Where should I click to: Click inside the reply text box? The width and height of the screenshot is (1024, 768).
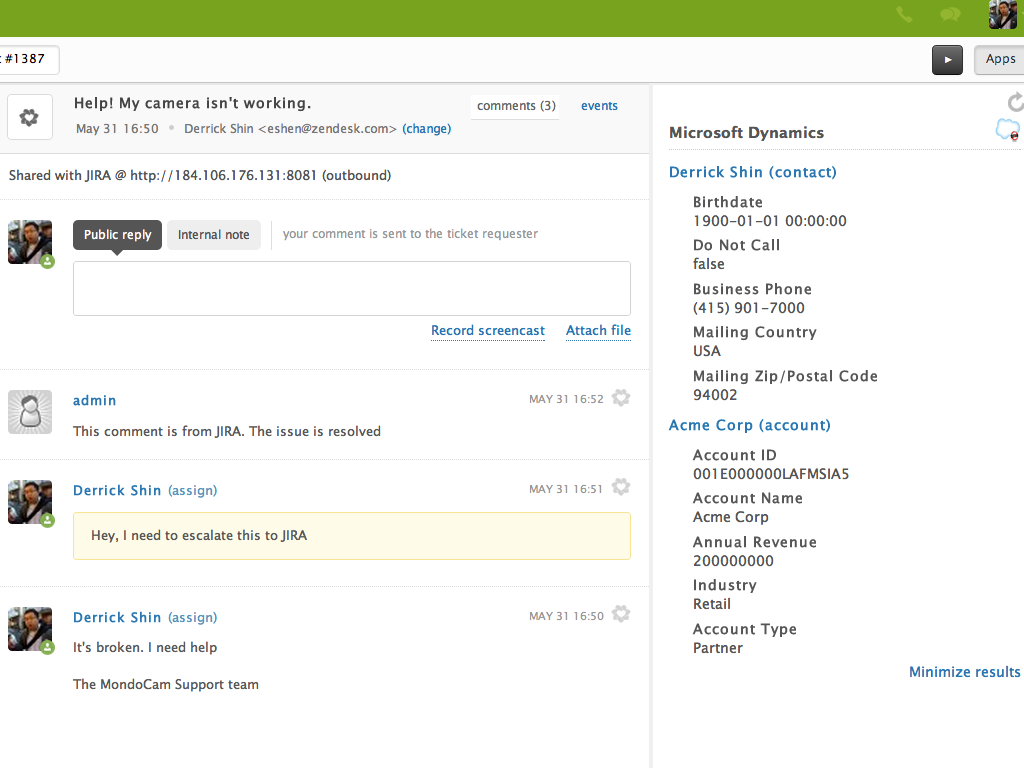(x=351, y=289)
